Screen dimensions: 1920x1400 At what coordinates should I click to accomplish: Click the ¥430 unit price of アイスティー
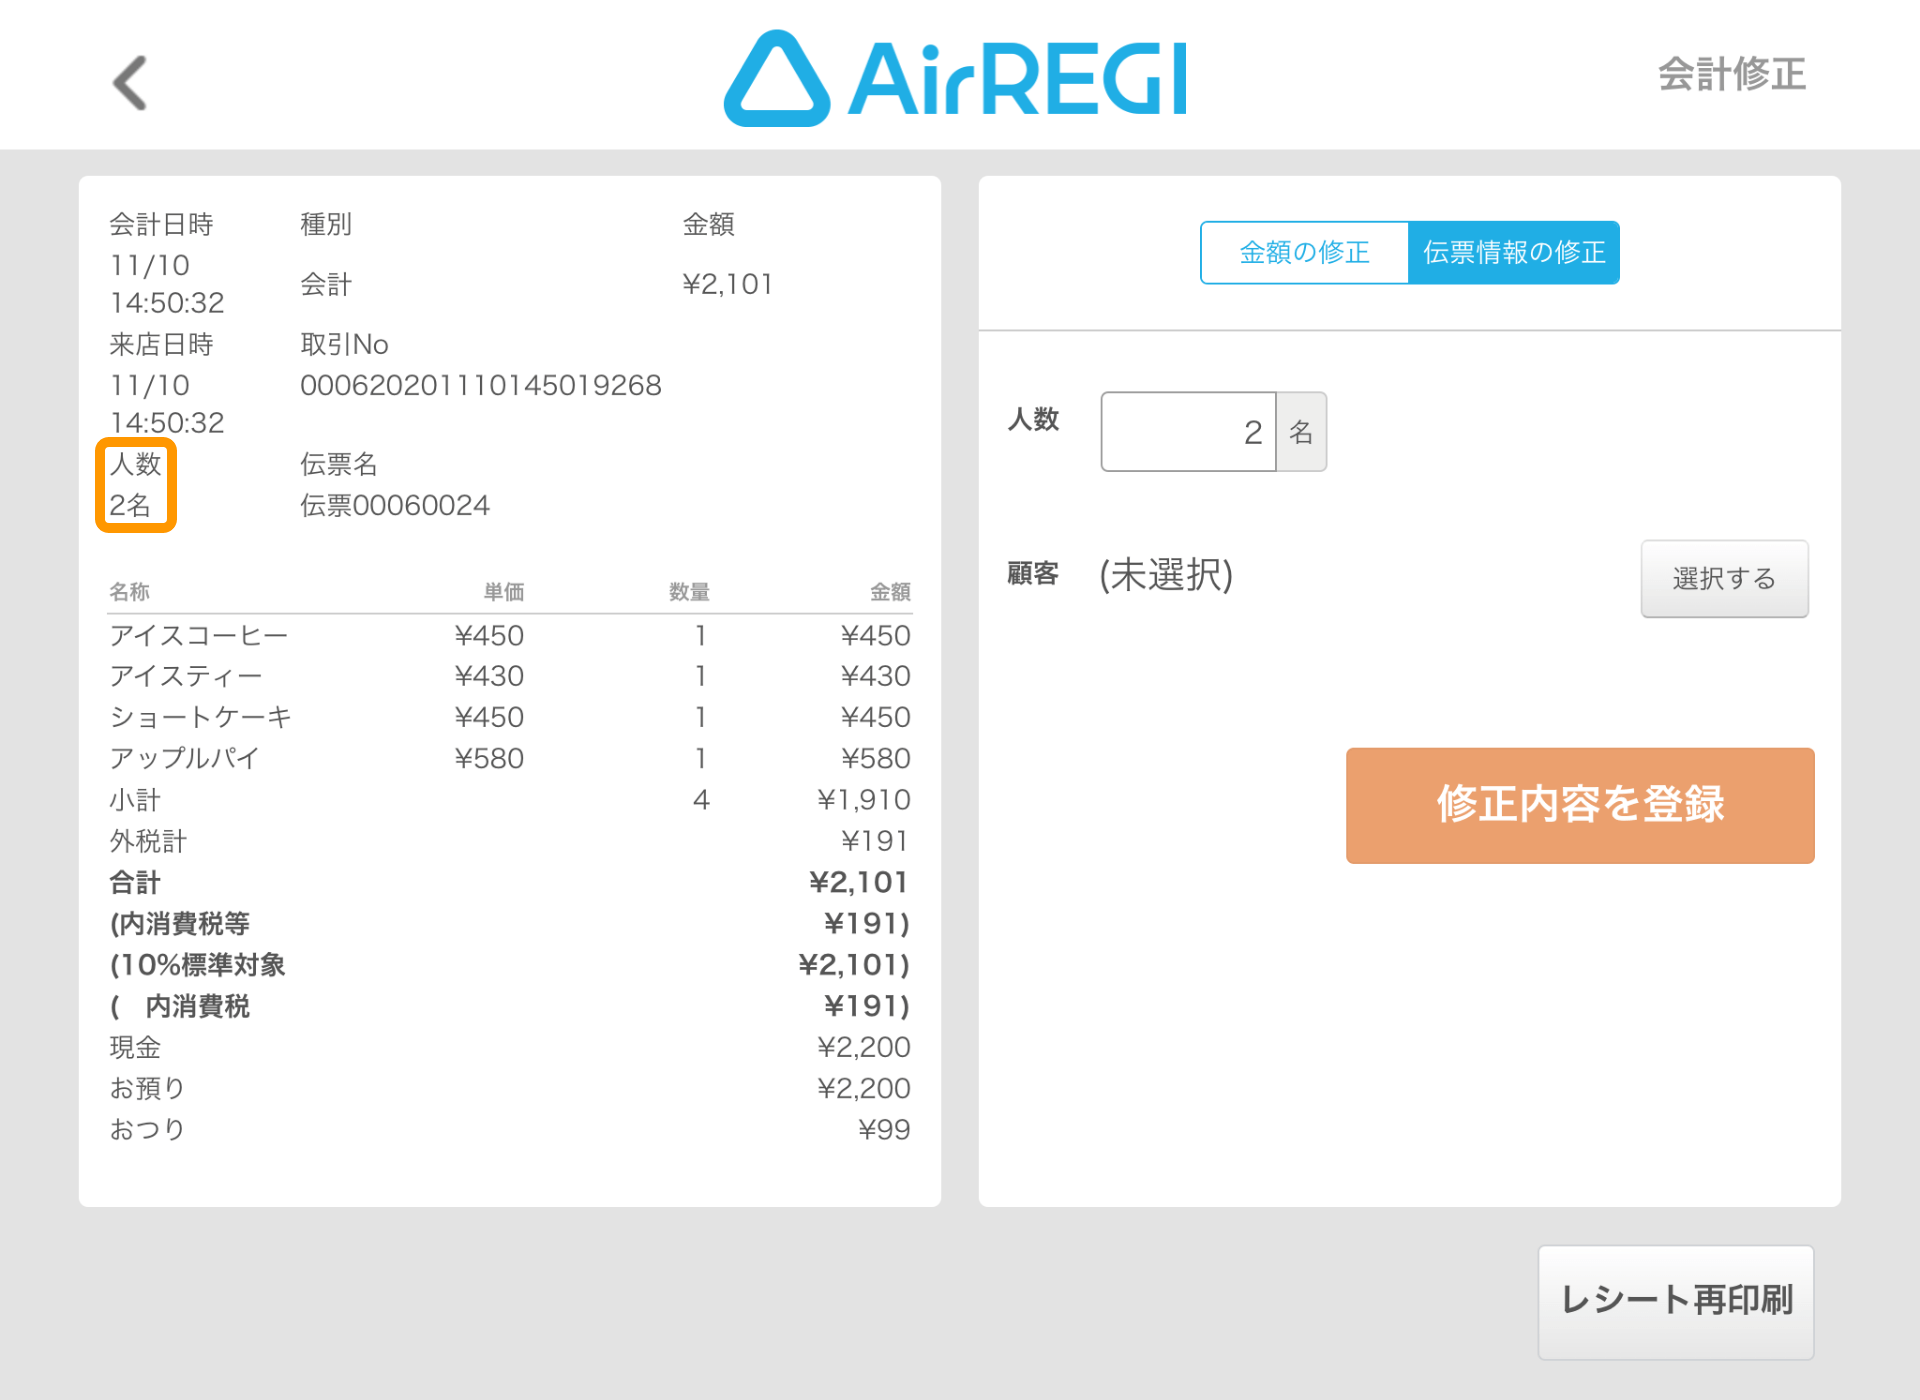click(489, 676)
